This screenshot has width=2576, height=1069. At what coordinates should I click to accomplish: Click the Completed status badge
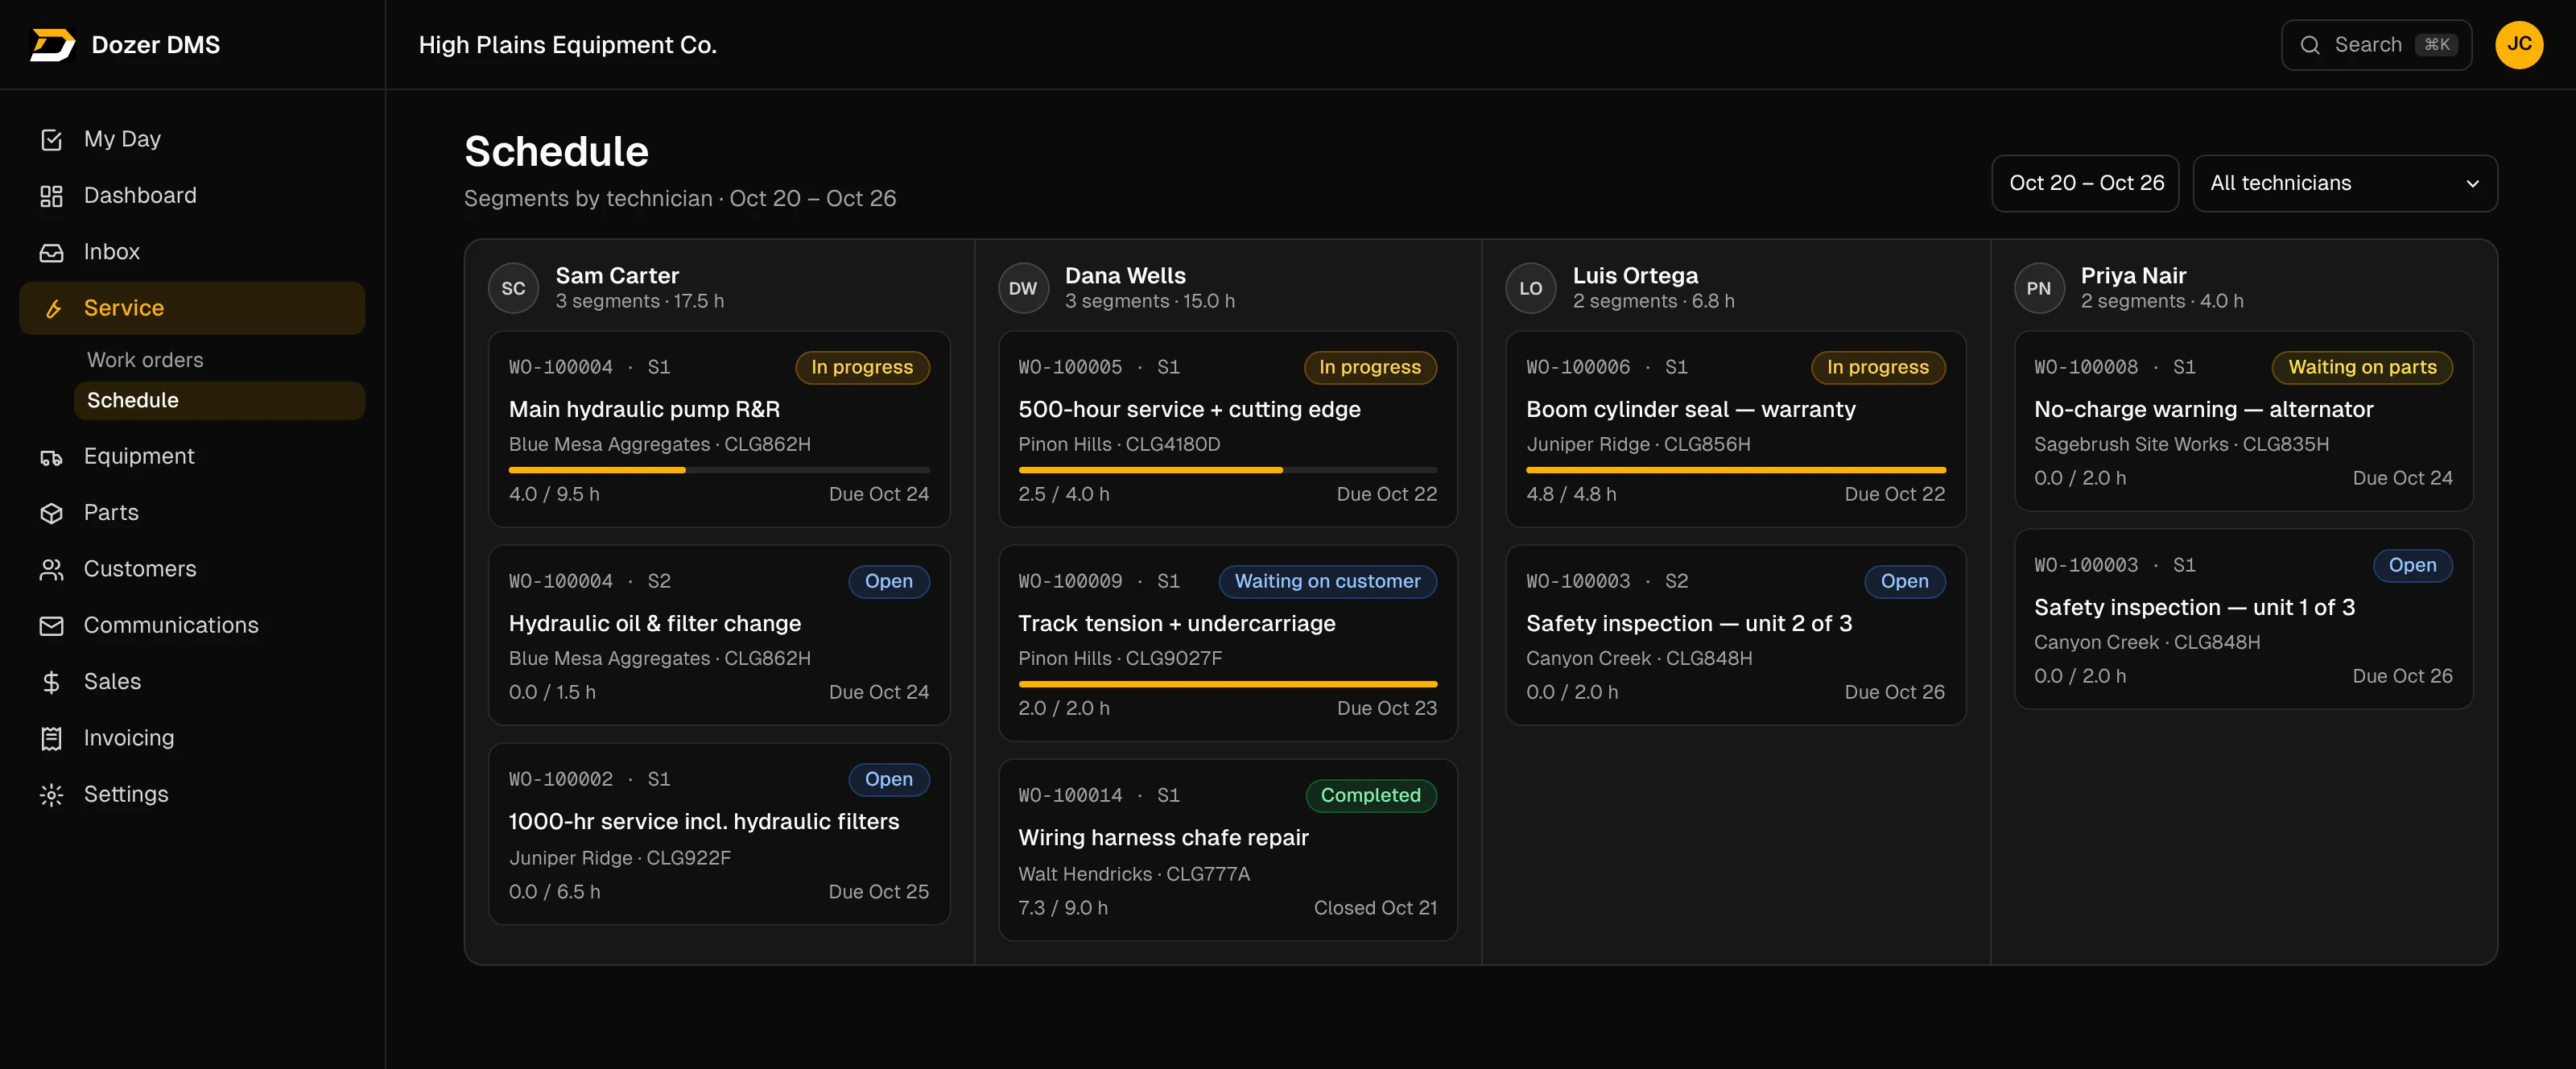pos(1370,795)
